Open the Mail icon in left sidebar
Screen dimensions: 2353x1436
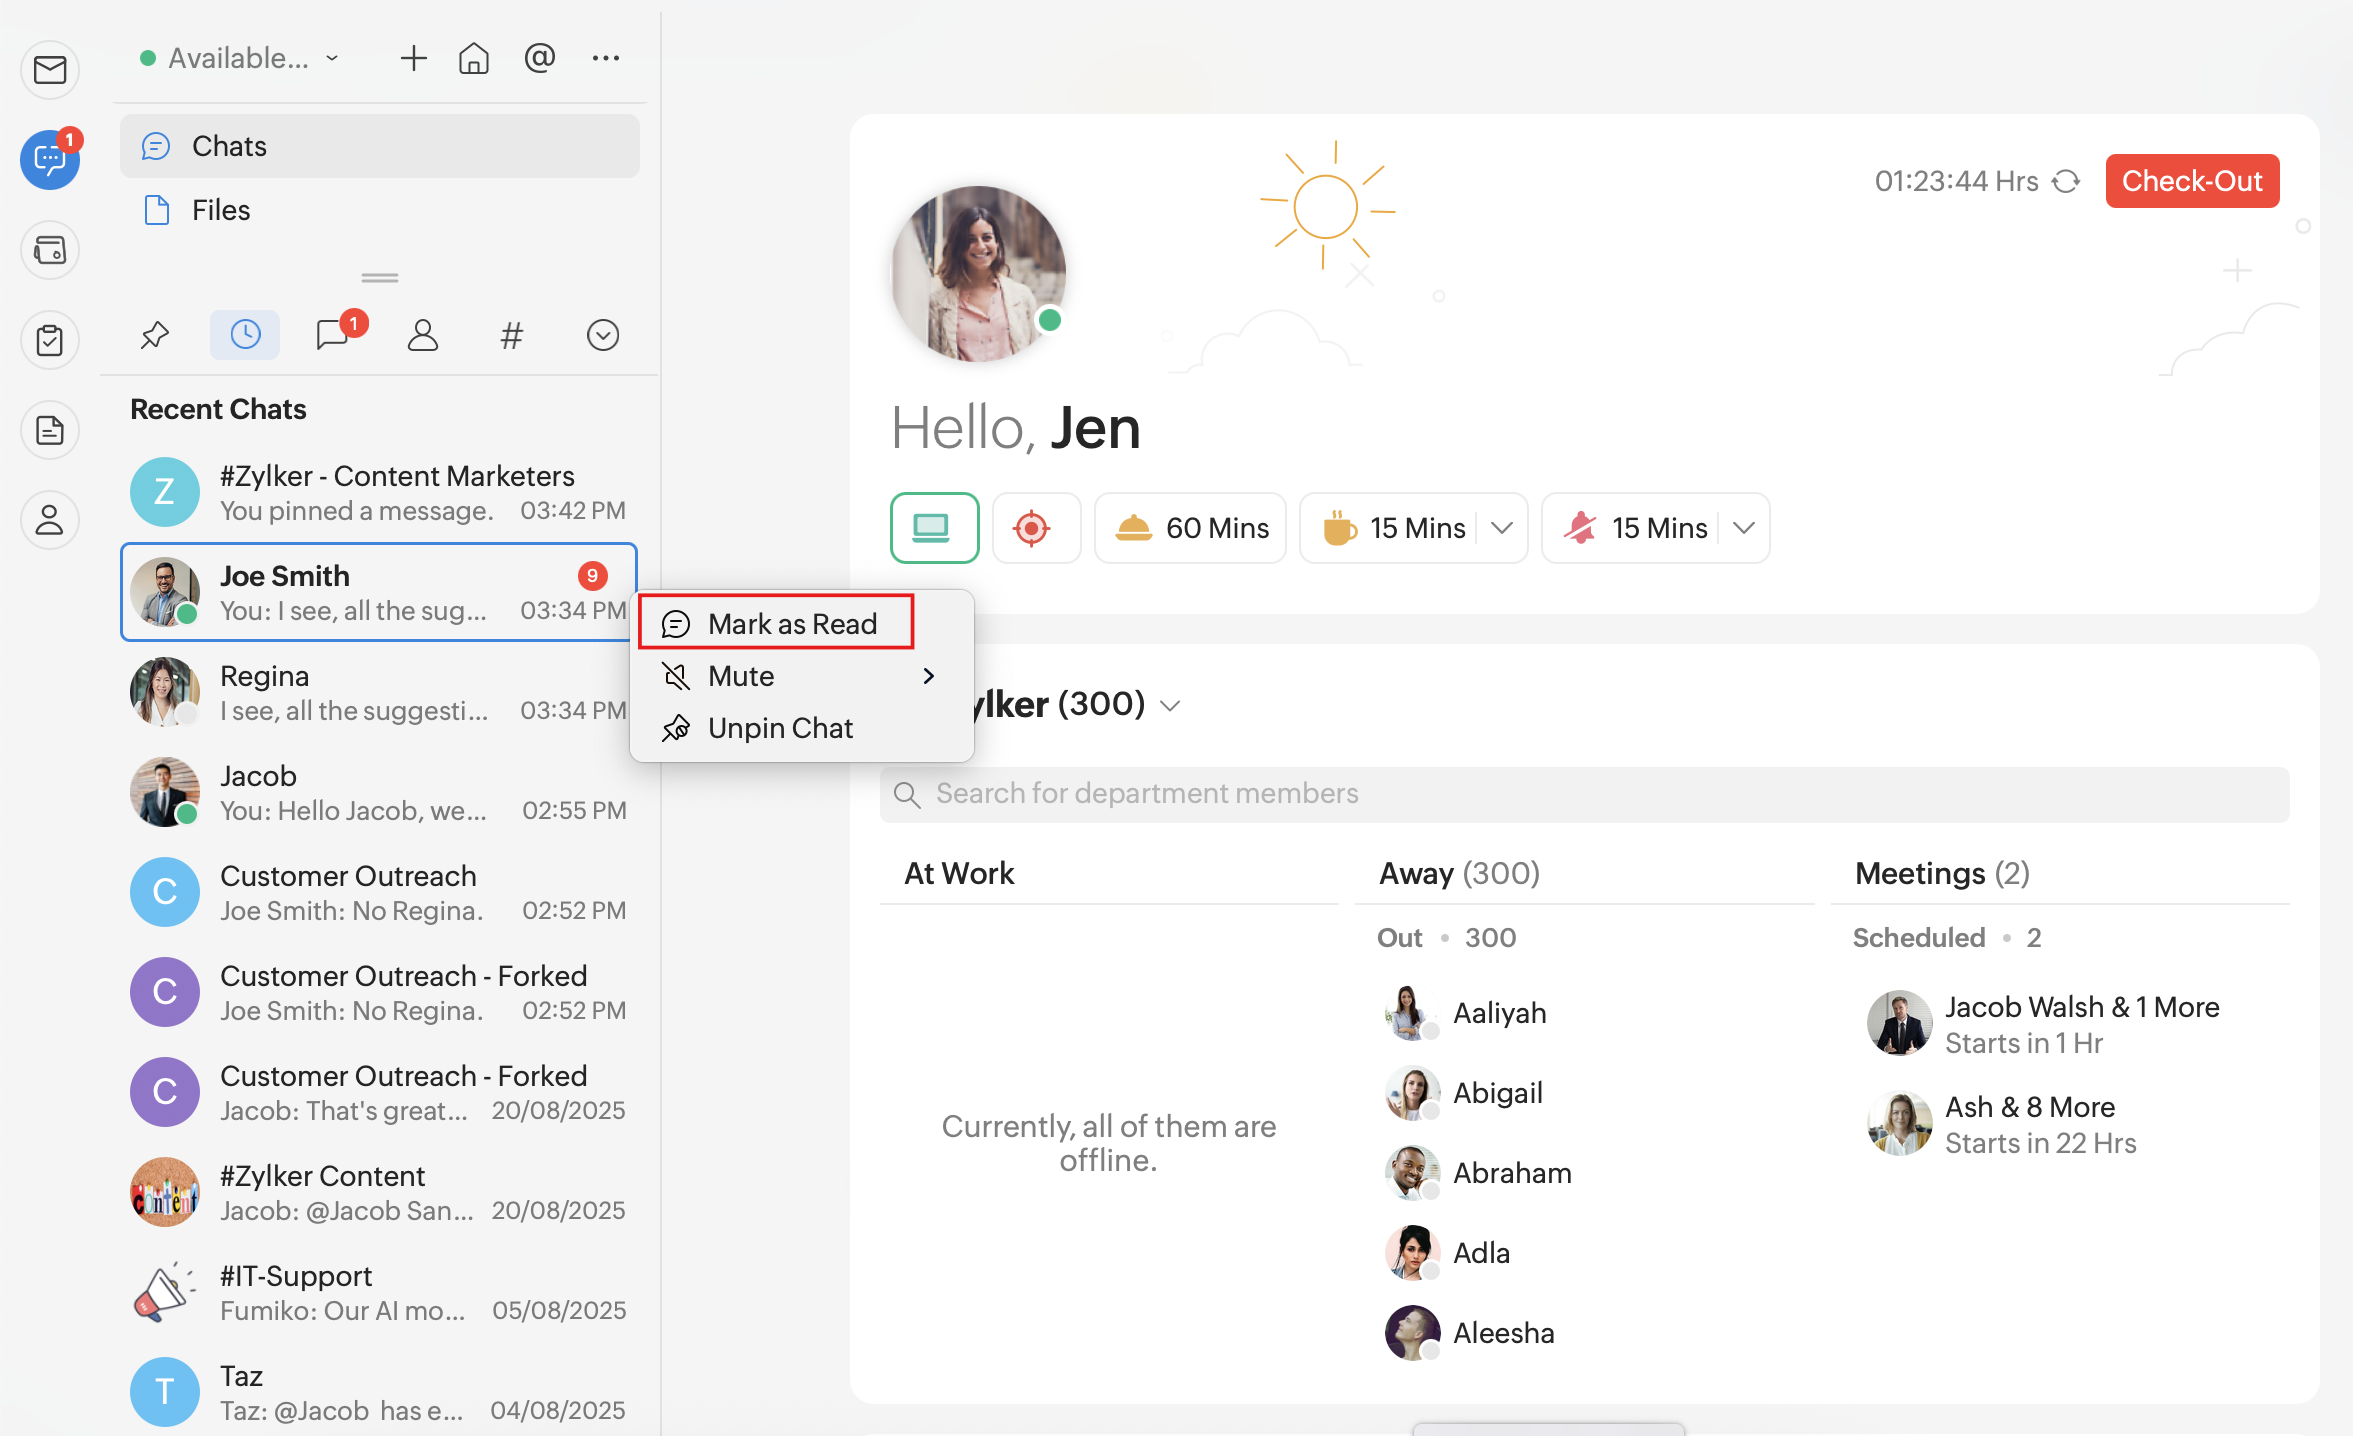point(50,70)
